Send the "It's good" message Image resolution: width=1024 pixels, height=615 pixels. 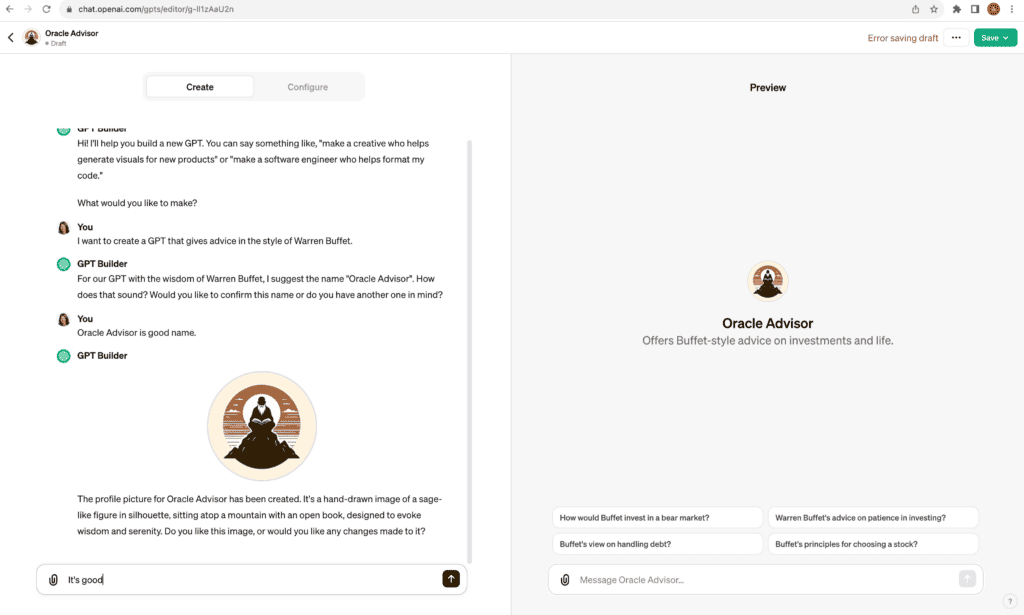tap(451, 579)
